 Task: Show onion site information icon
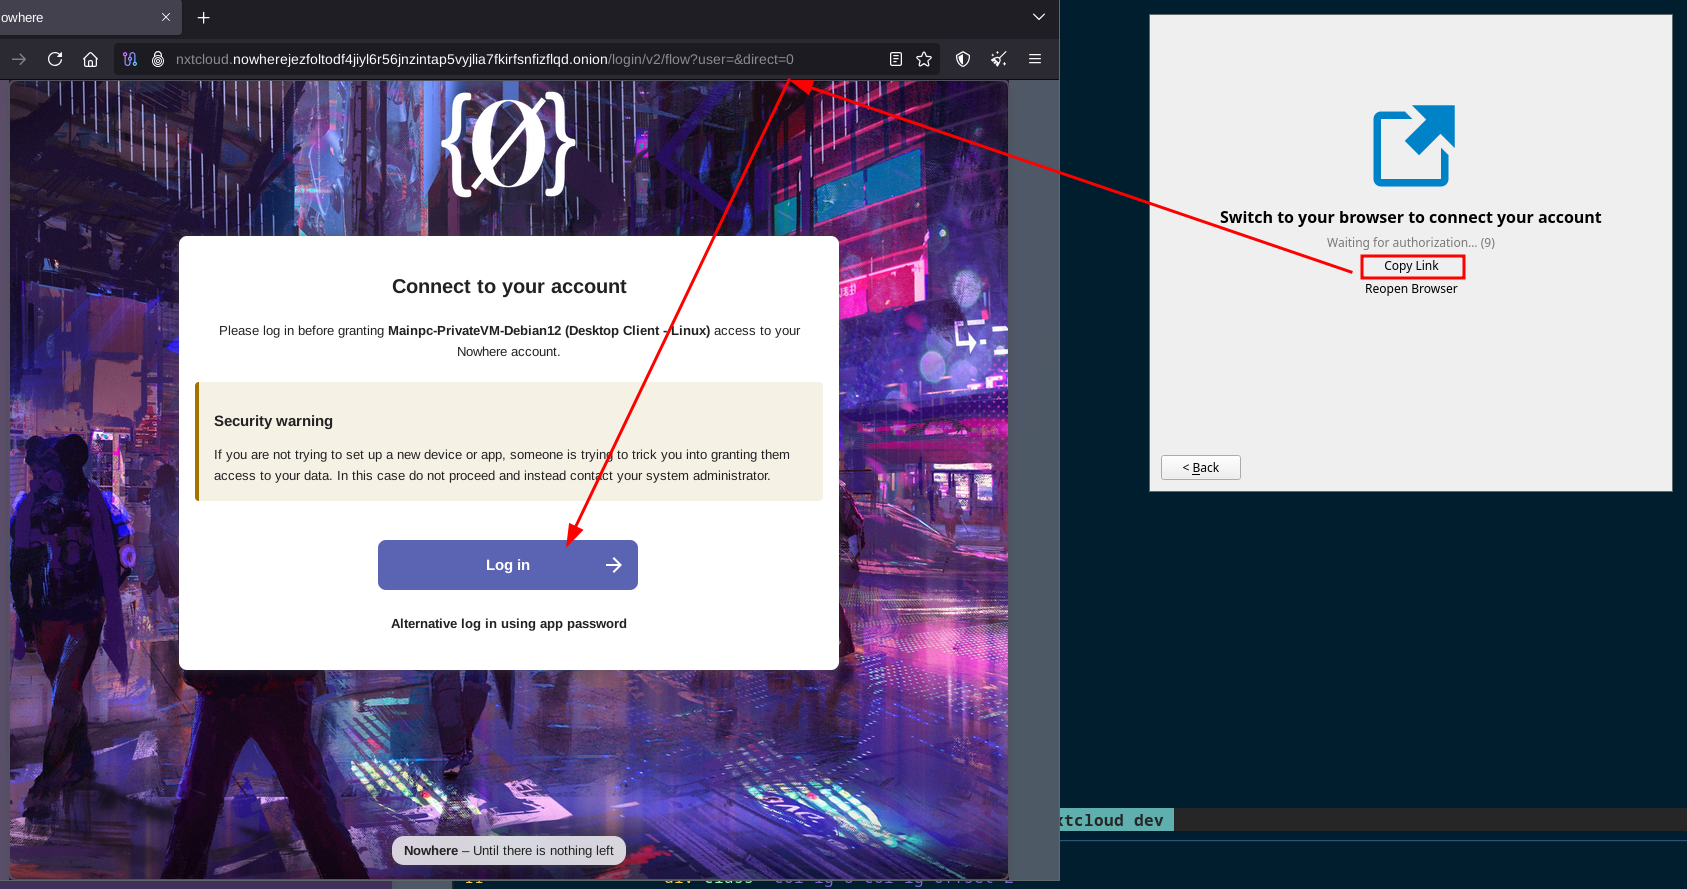[158, 59]
